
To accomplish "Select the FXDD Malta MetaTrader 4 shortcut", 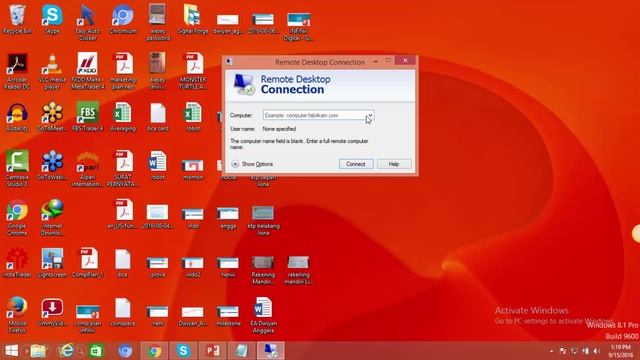I will [x=88, y=71].
